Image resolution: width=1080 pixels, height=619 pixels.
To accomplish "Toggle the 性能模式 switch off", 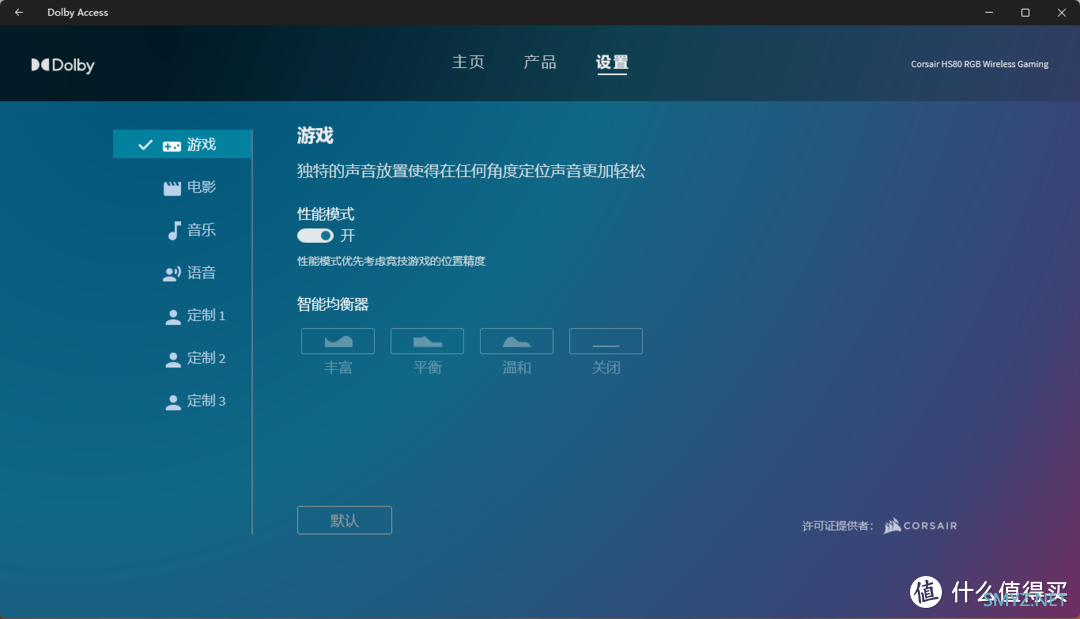I will 315,235.
